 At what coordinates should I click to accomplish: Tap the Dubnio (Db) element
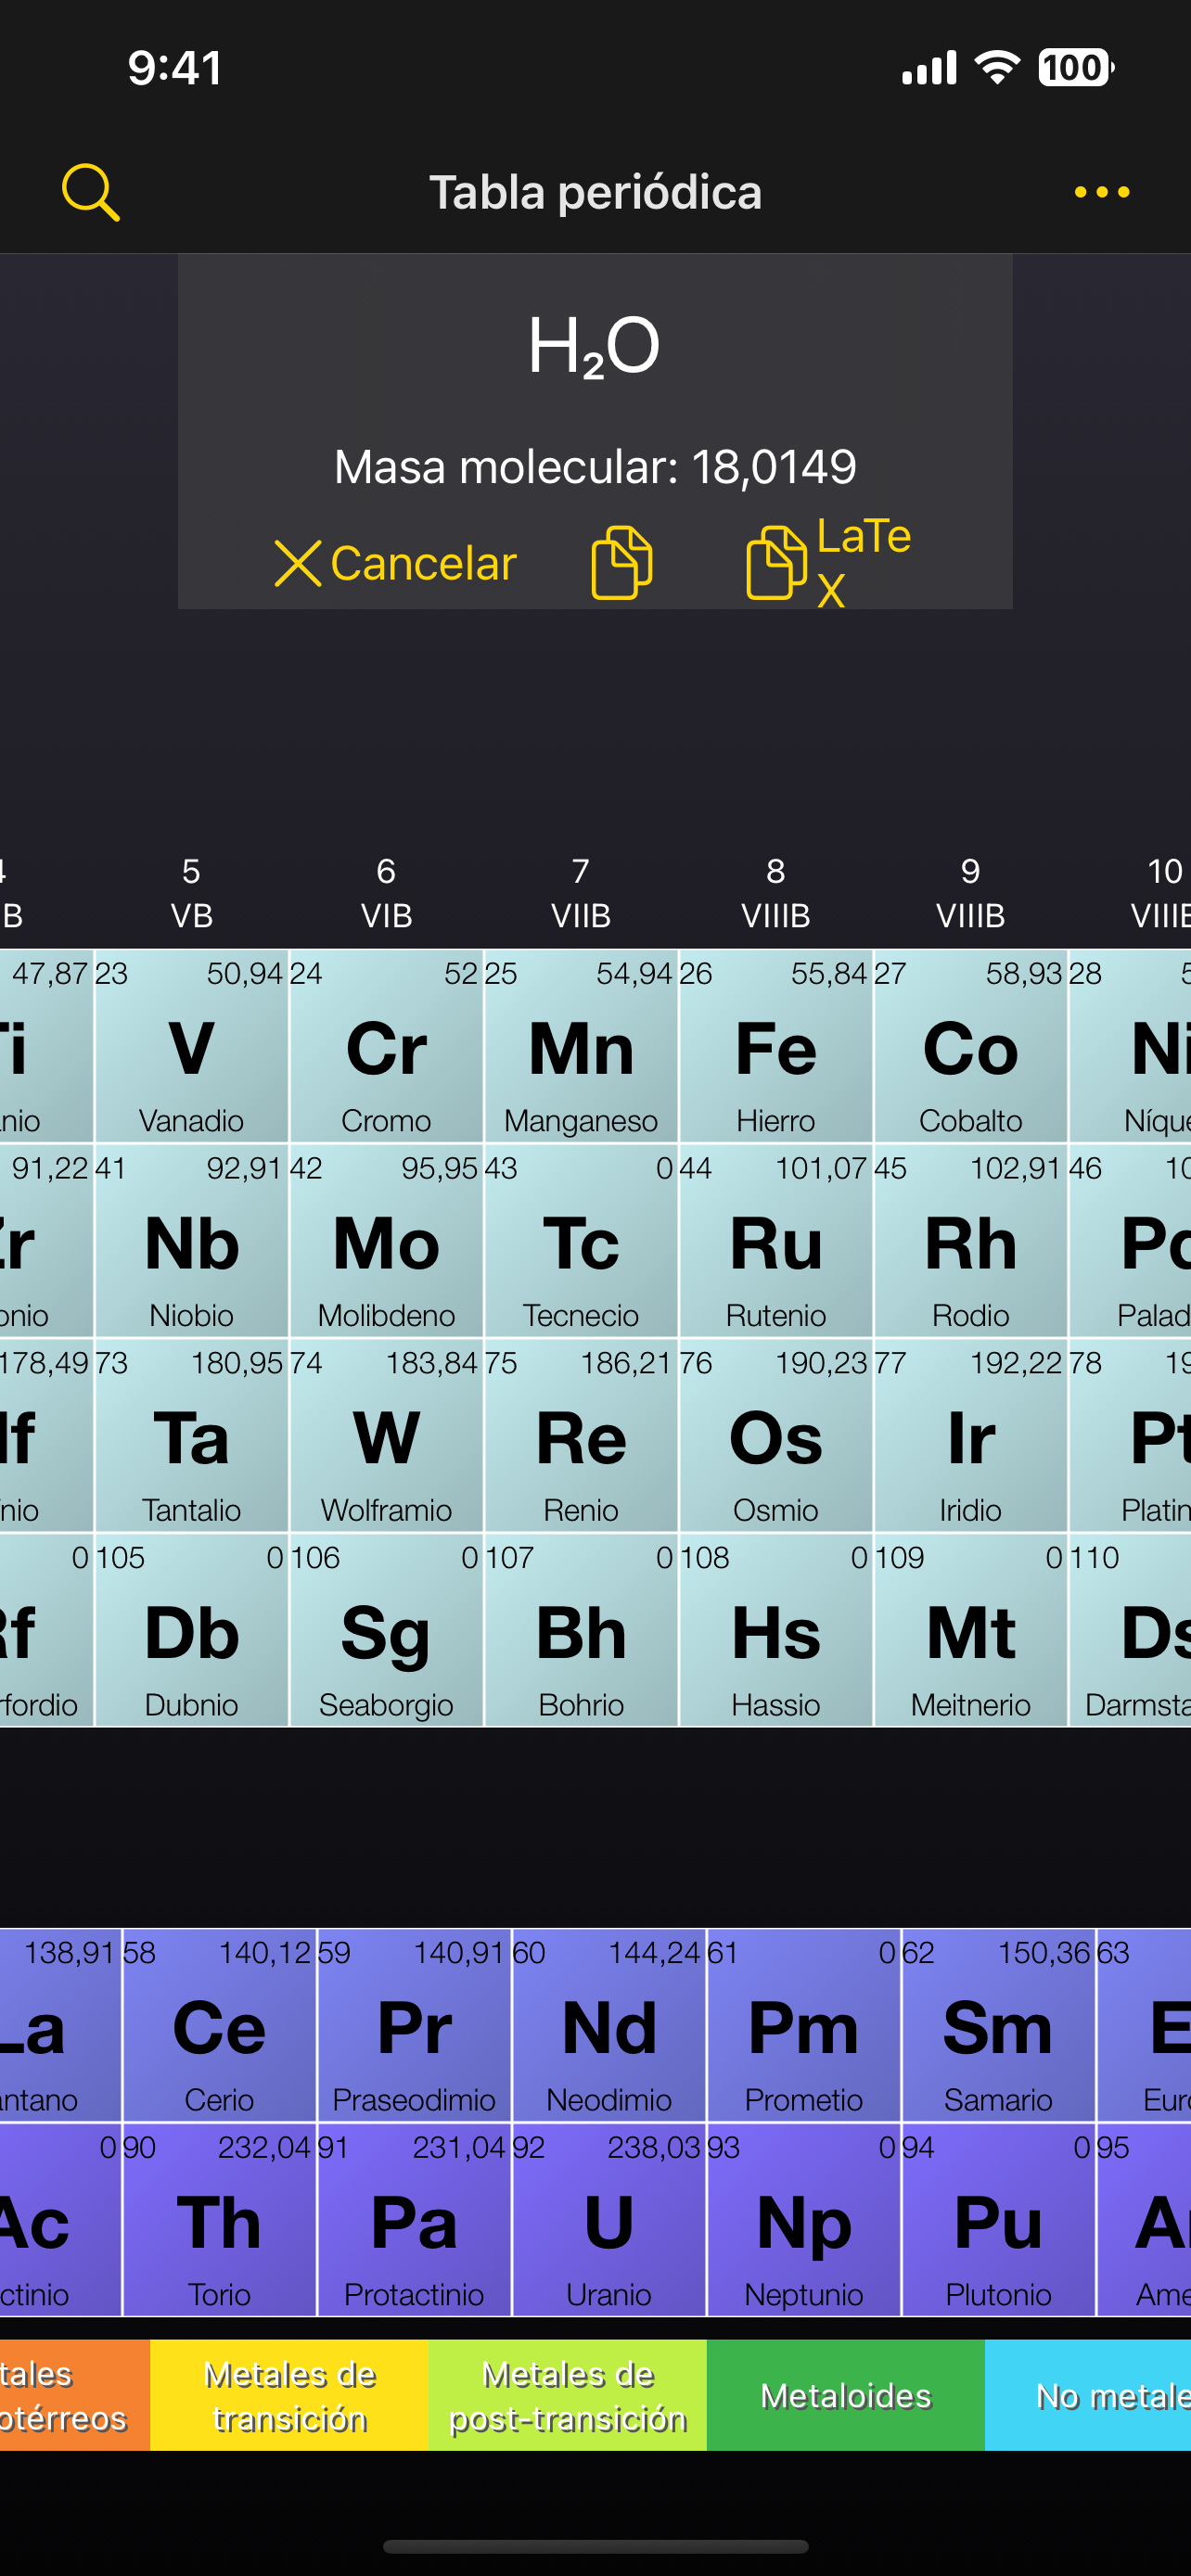[x=191, y=1630]
